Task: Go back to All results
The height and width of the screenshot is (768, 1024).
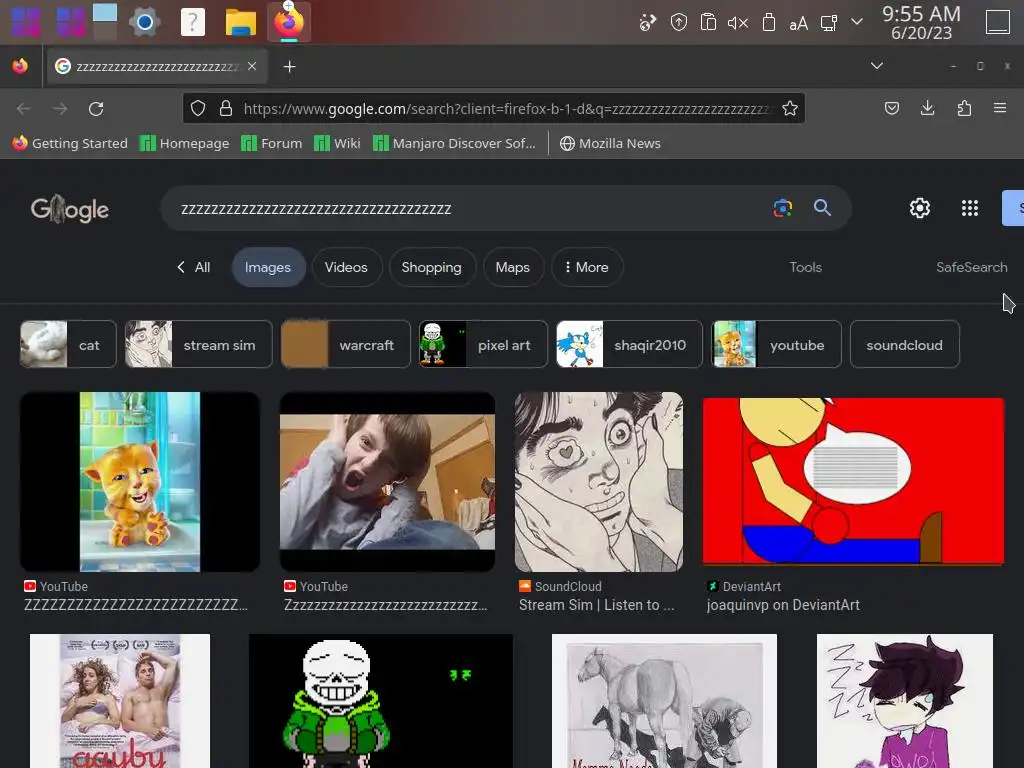Action: coord(193,267)
